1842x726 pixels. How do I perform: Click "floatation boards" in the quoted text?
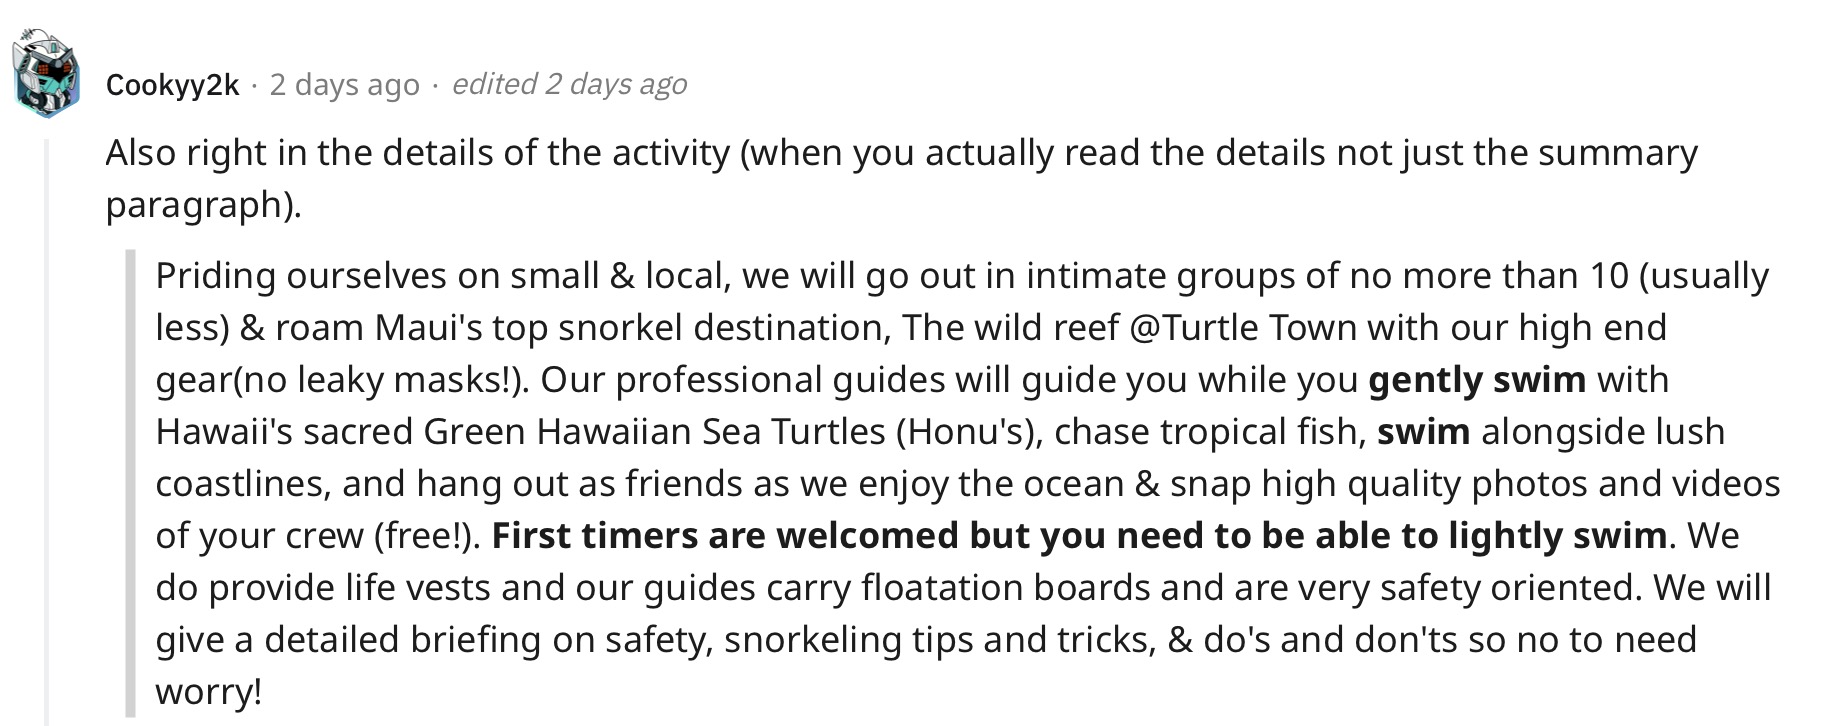(x=1005, y=588)
